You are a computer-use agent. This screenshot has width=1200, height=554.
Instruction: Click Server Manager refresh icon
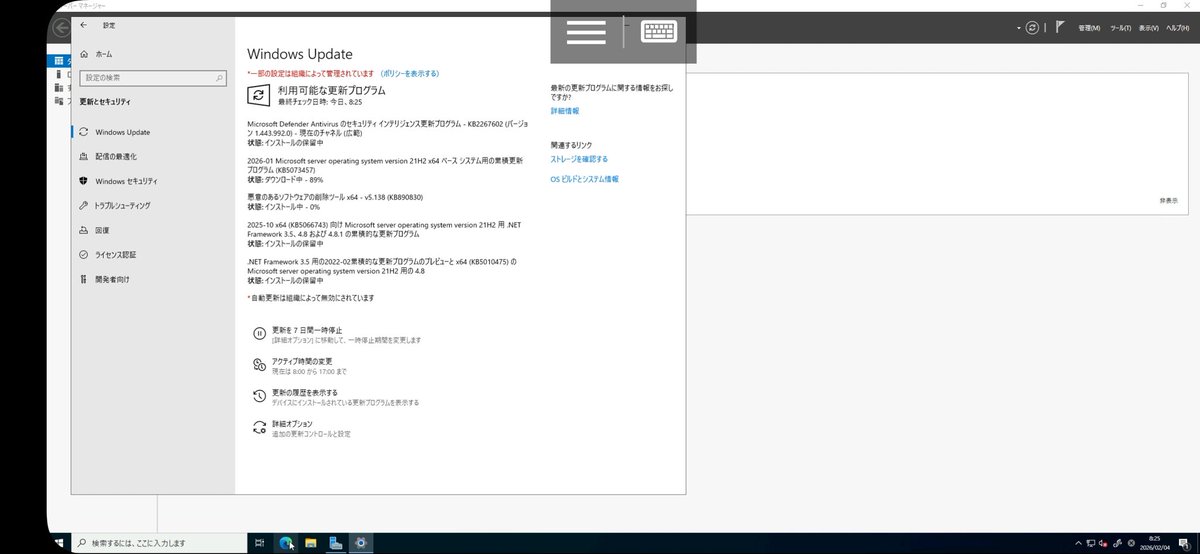tap(1033, 28)
